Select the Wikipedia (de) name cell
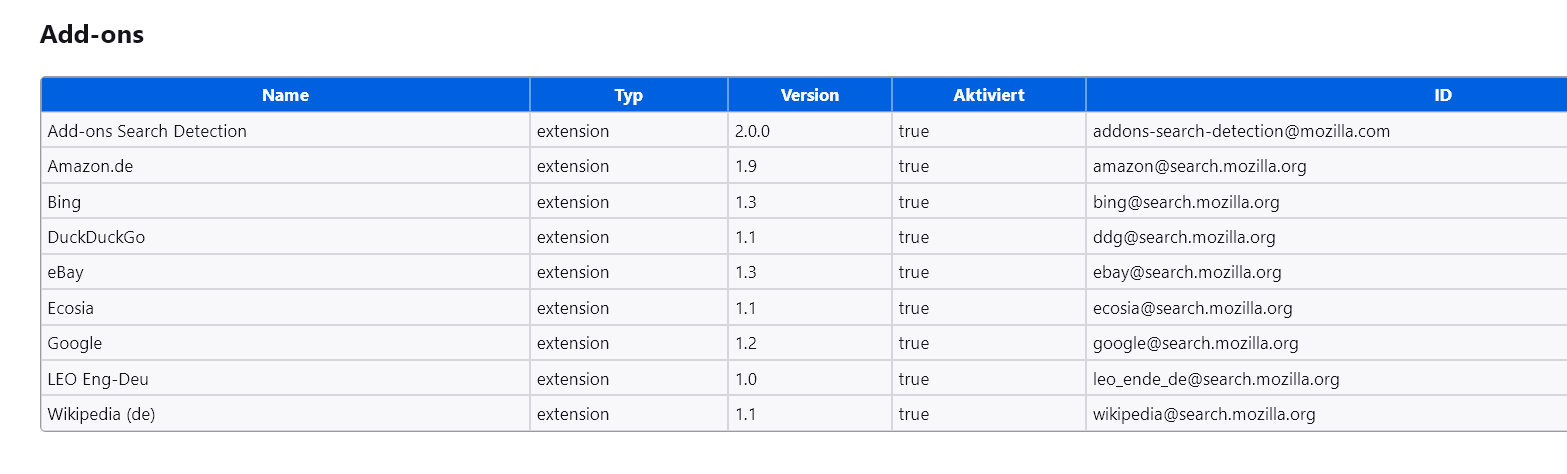Viewport: 1567px width, 474px height. tap(101, 414)
